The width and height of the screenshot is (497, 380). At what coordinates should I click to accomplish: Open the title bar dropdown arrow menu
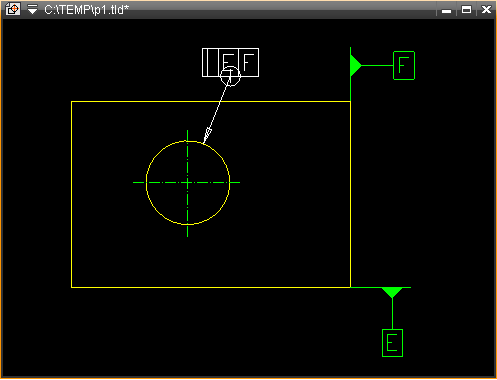(32, 9)
